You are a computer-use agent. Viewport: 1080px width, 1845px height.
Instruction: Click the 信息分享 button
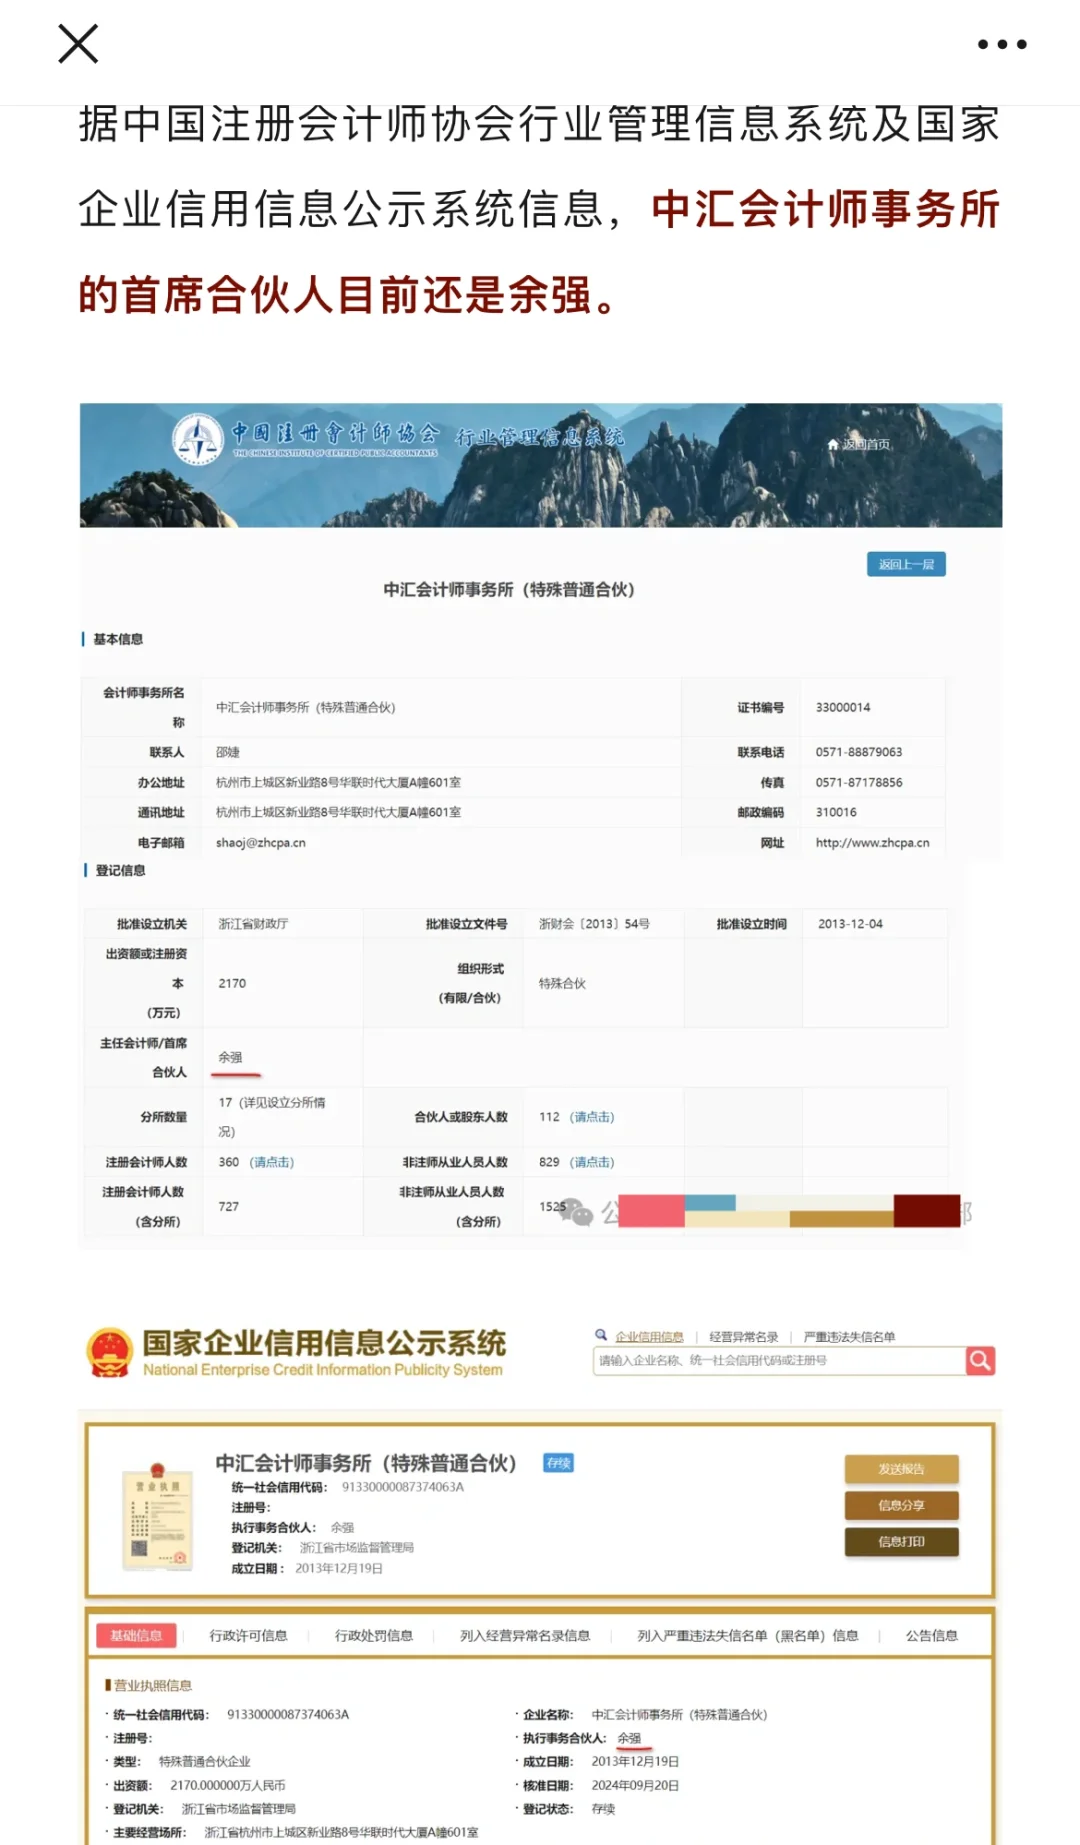point(902,1505)
